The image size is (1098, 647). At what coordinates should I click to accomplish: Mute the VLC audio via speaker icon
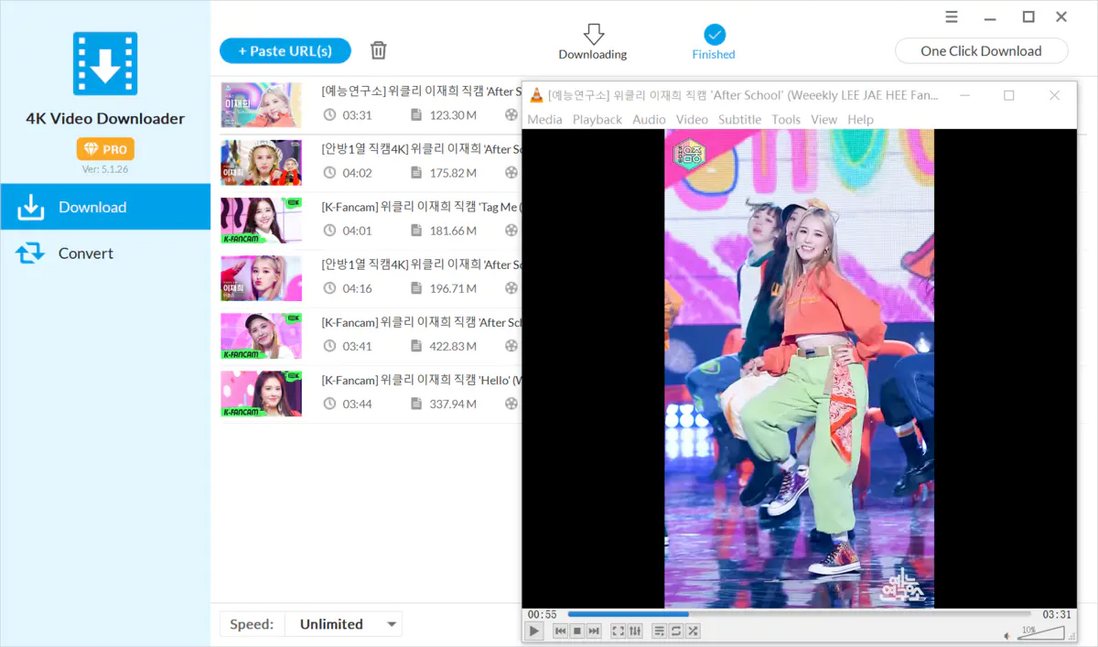click(1007, 636)
